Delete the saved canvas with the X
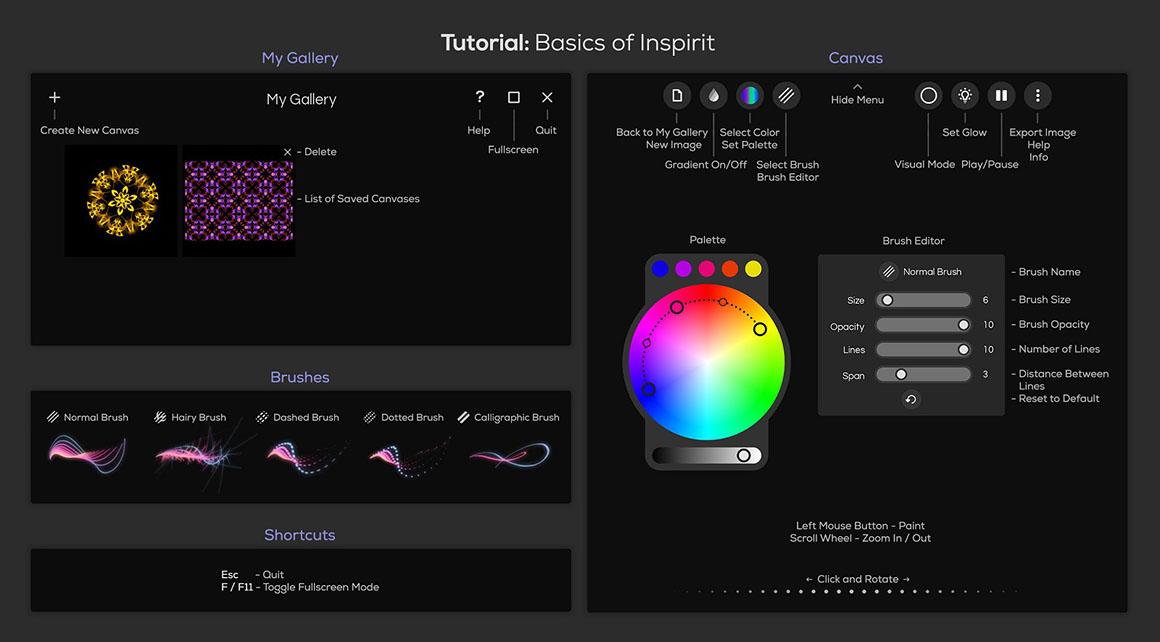The height and width of the screenshot is (642, 1160). point(288,152)
